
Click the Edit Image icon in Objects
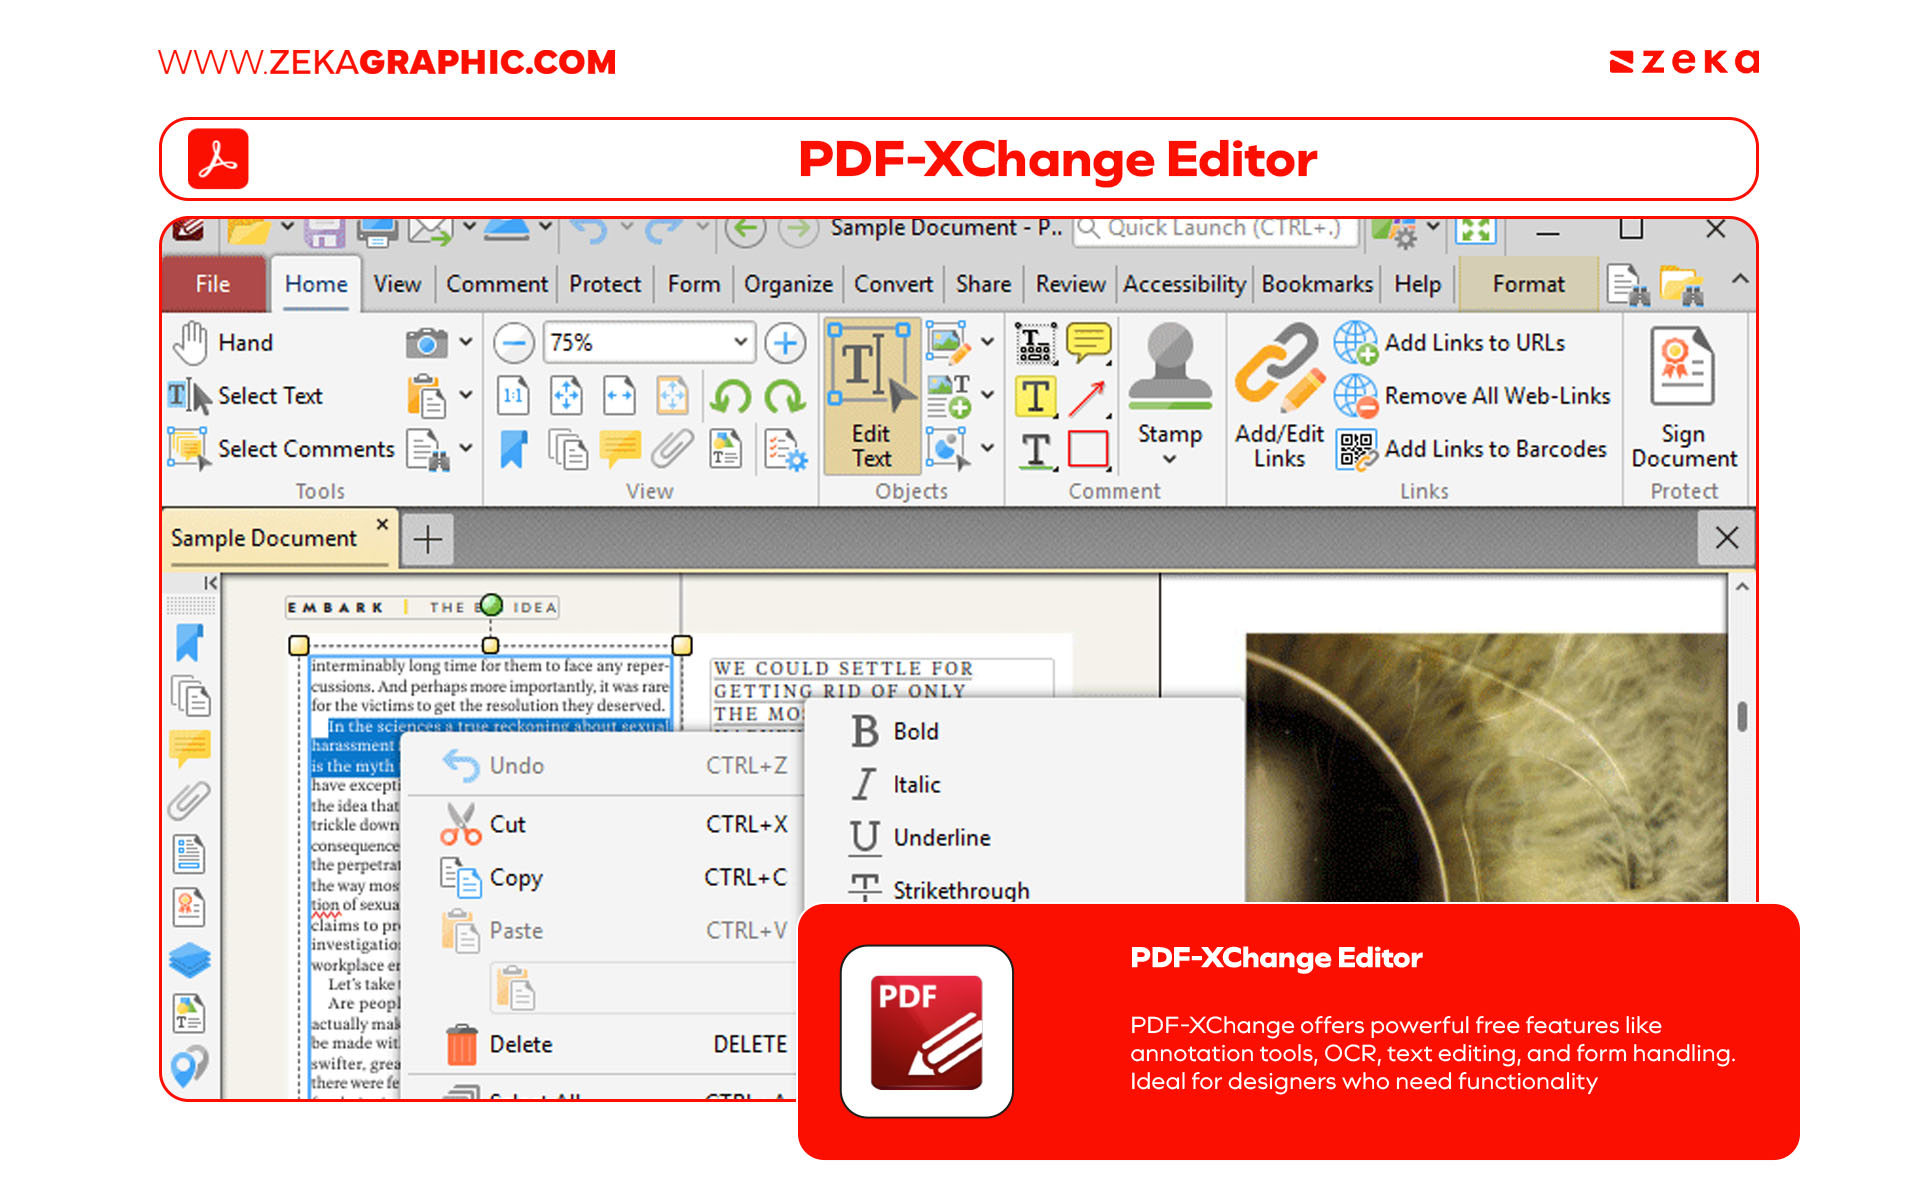point(947,343)
